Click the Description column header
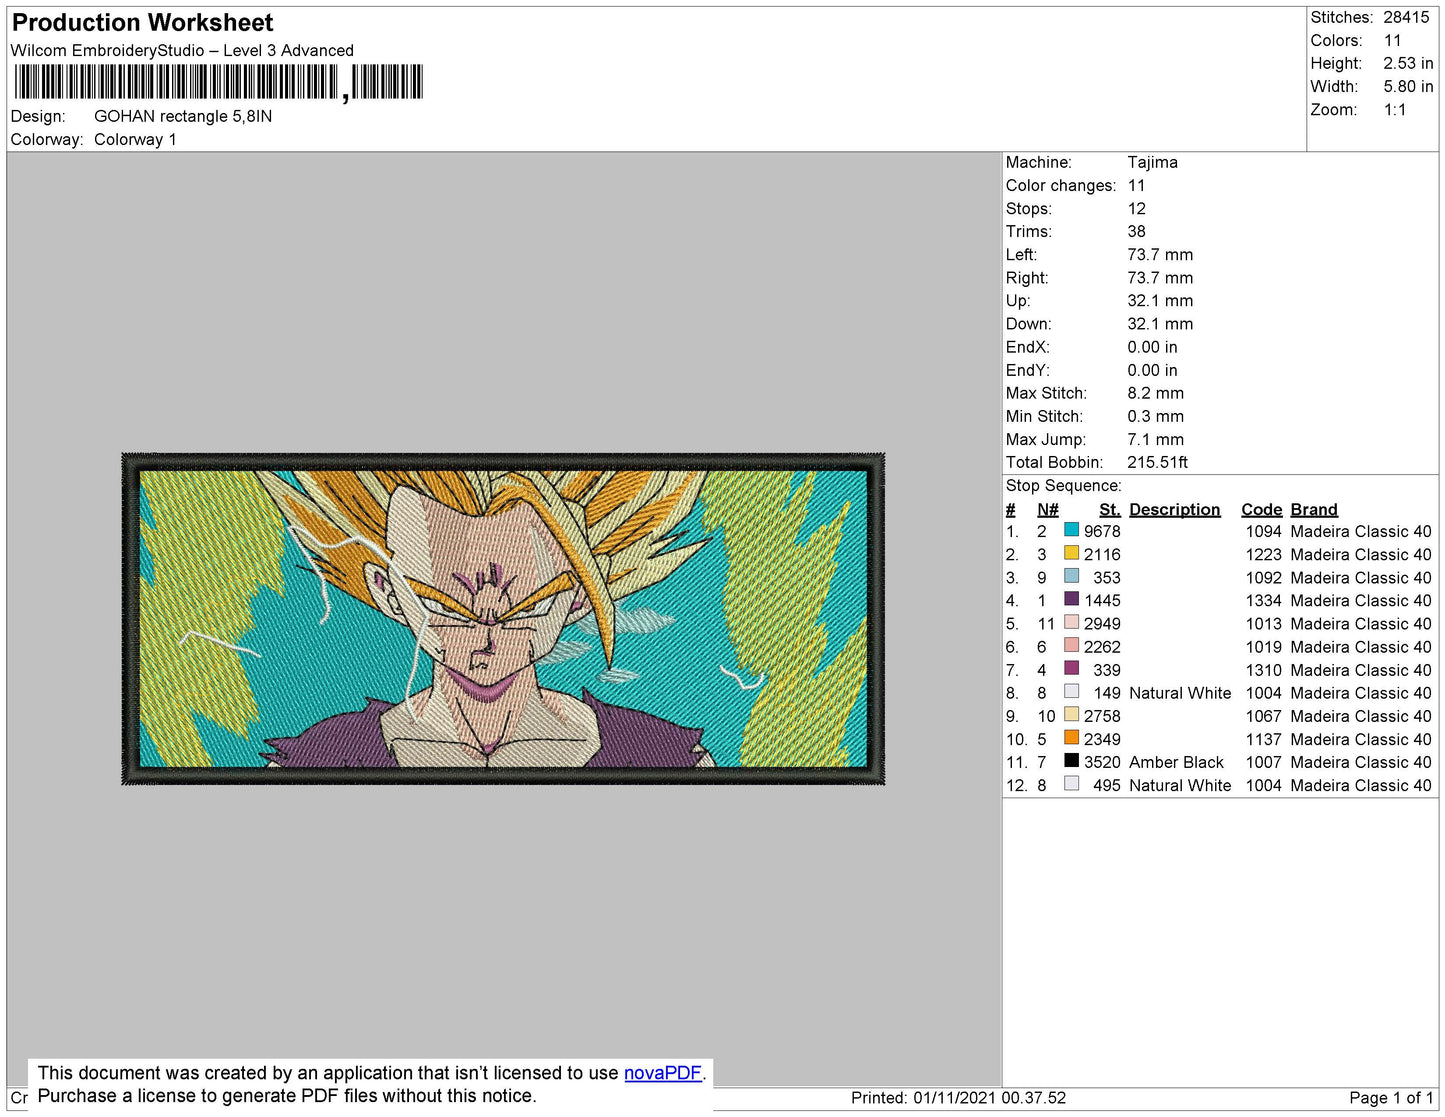 coord(1174,509)
